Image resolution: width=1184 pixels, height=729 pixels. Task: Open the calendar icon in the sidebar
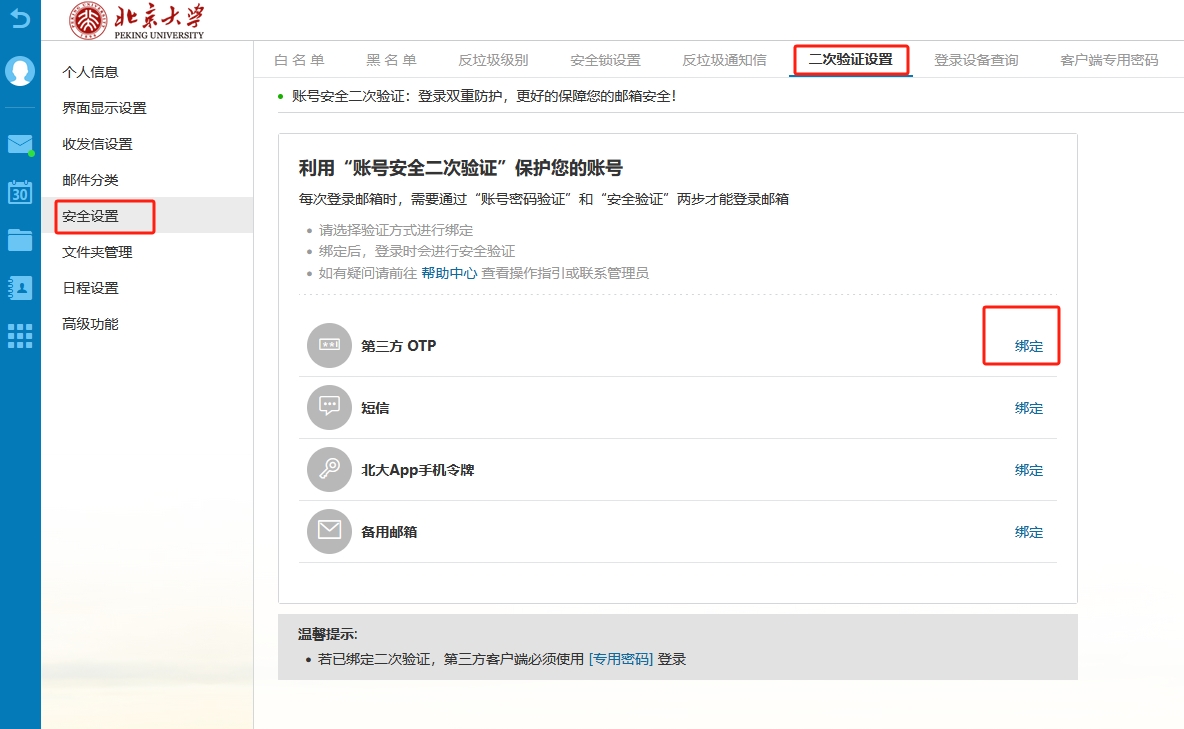click(20, 192)
